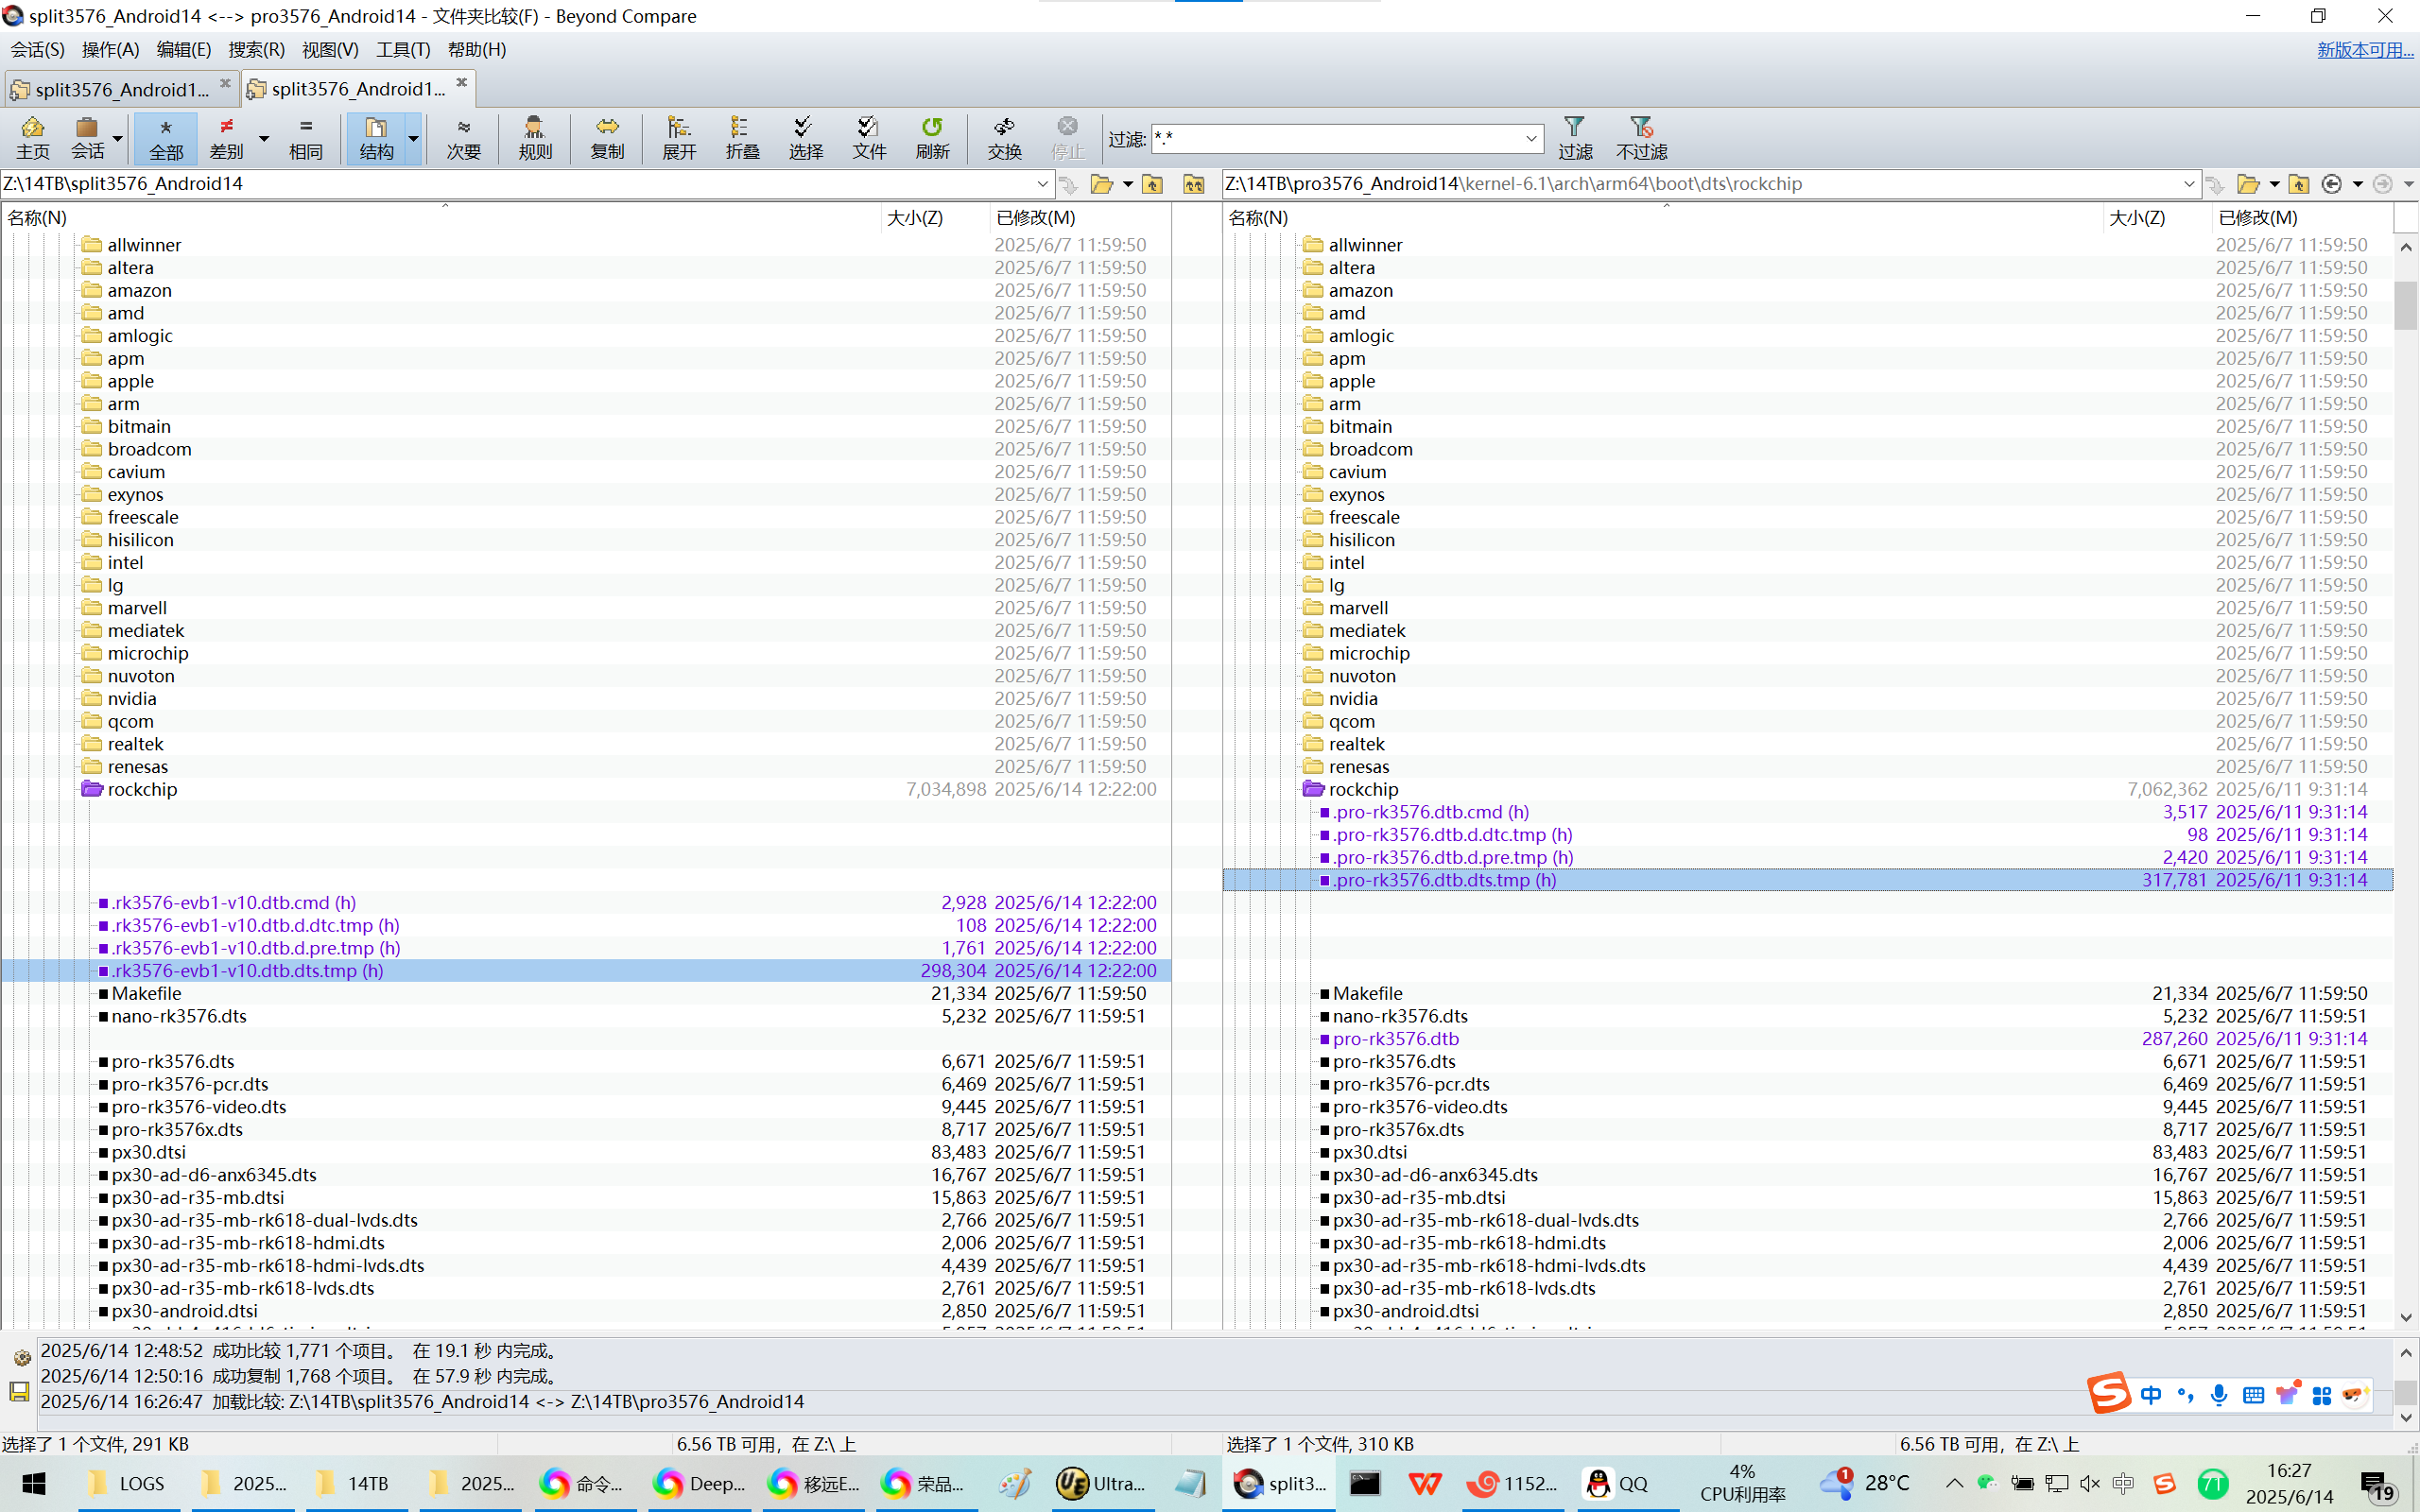Switch to the first split3576_Android14 session tab

tap(120, 89)
